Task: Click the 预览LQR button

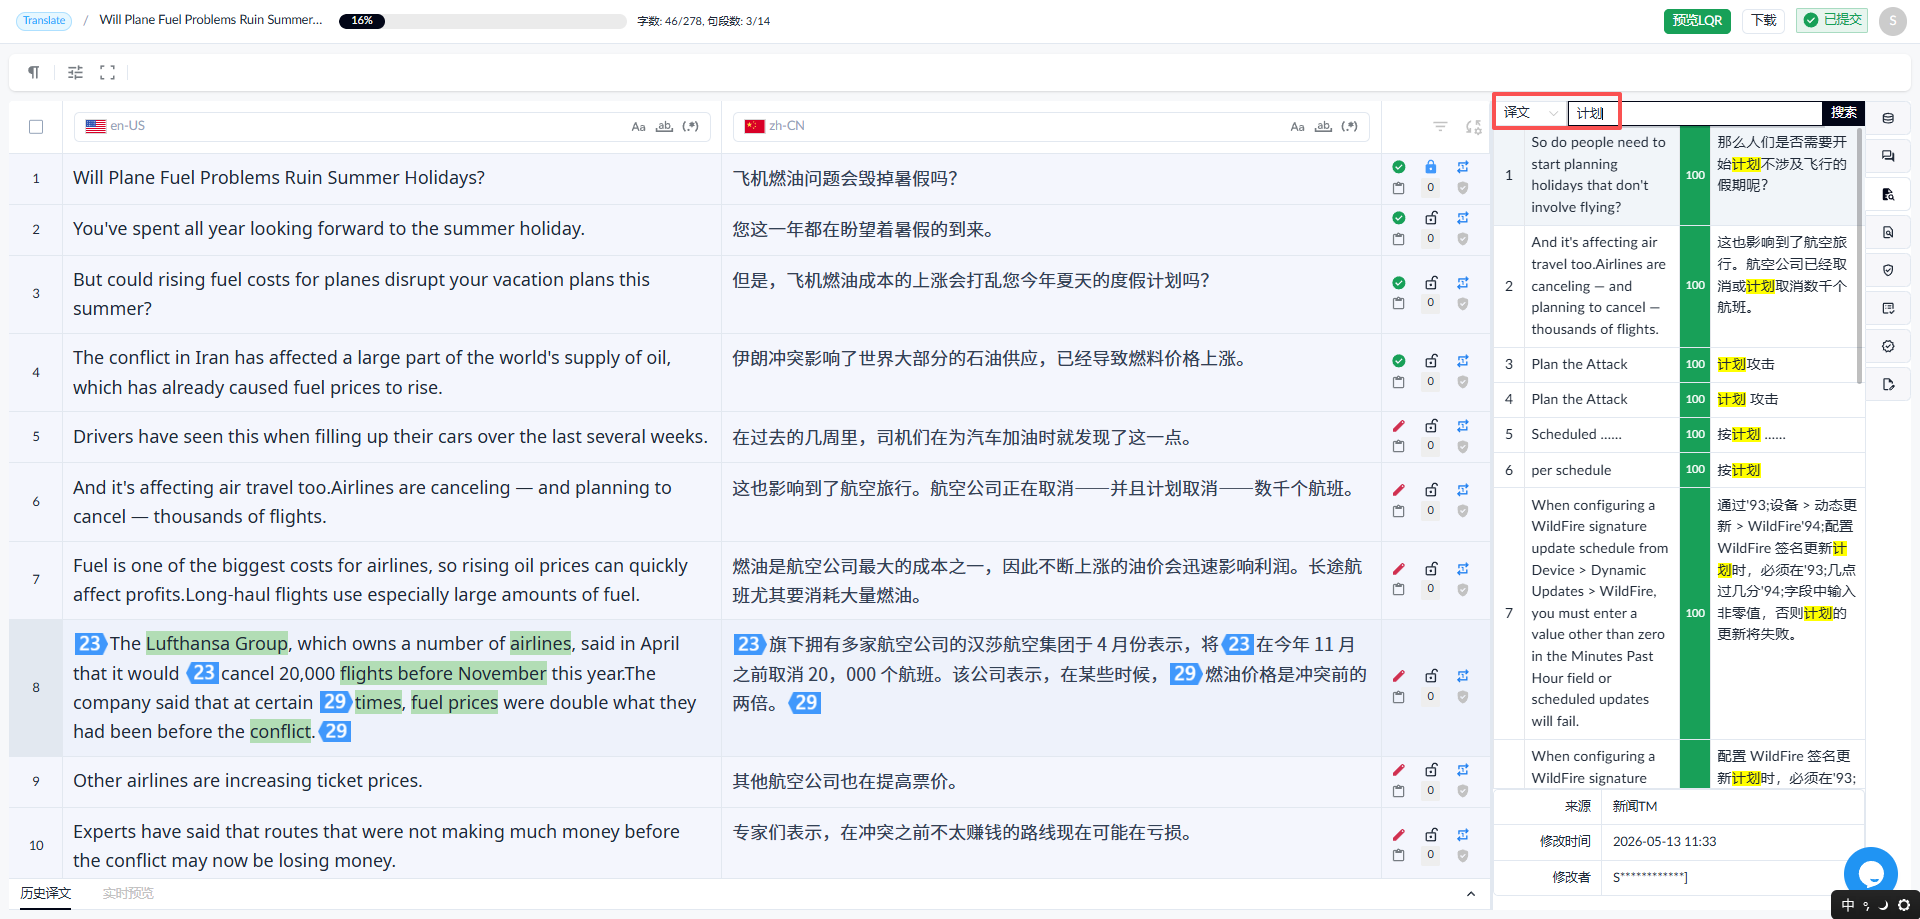Action: click(1697, 20)
